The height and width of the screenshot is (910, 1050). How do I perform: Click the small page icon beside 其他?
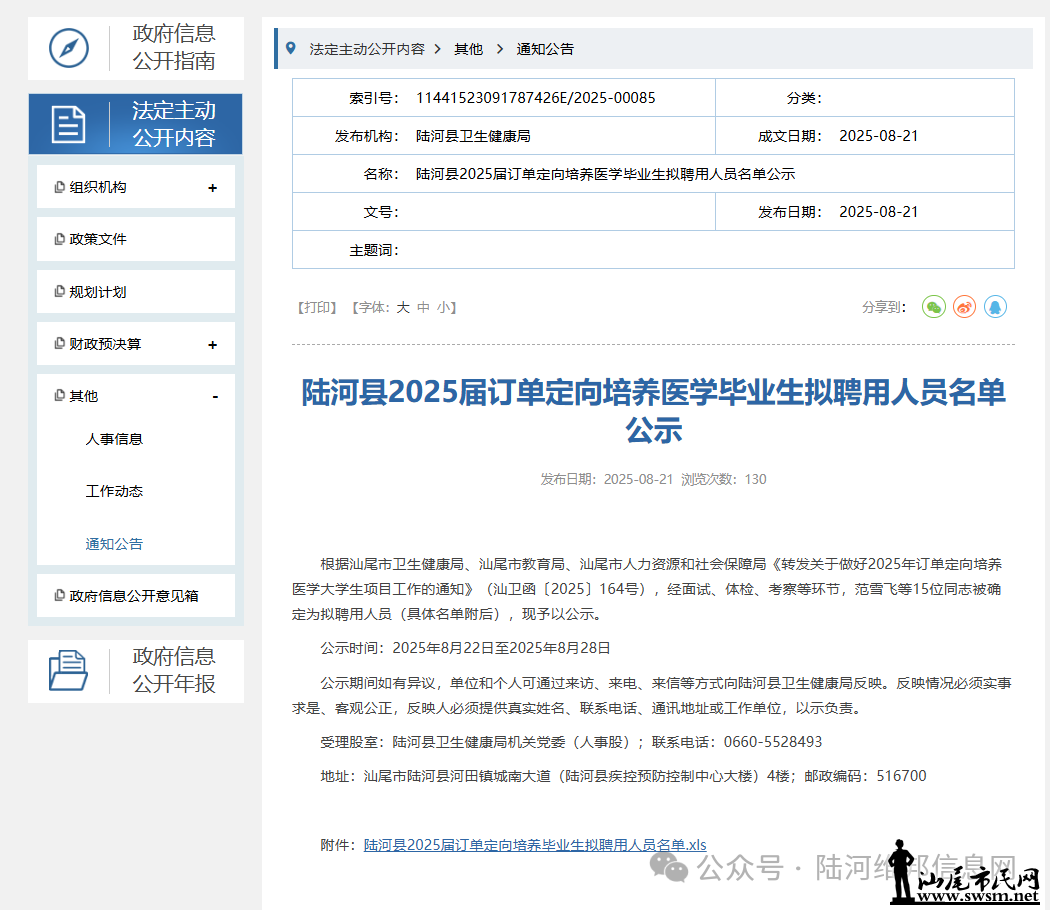tap(60, 396)
